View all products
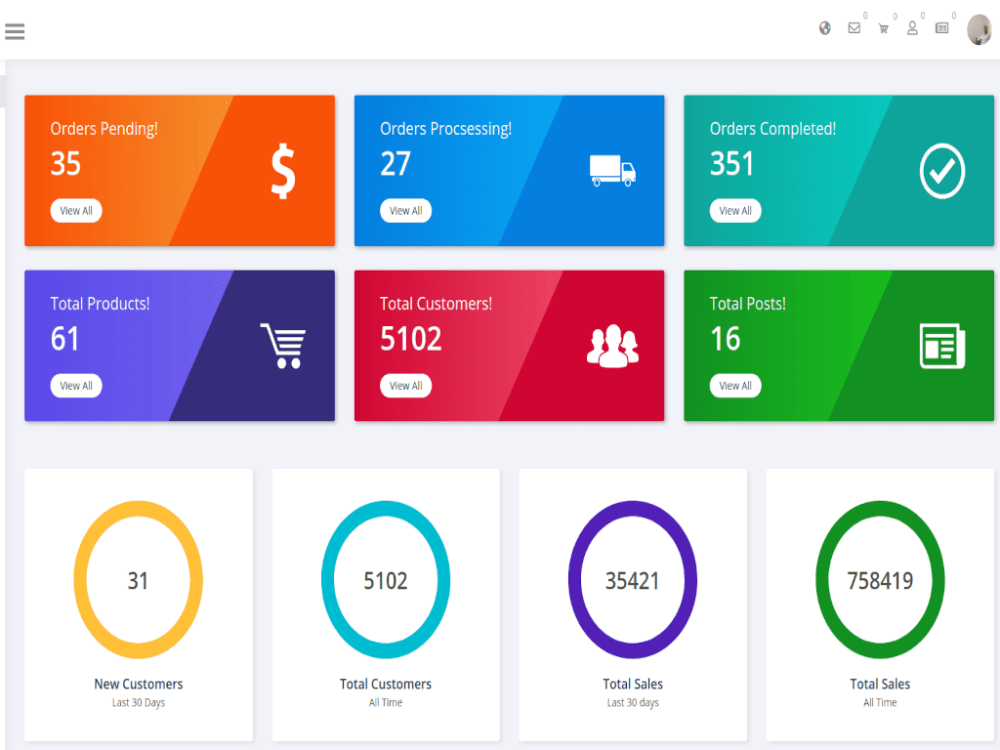 tap(76, 386)
